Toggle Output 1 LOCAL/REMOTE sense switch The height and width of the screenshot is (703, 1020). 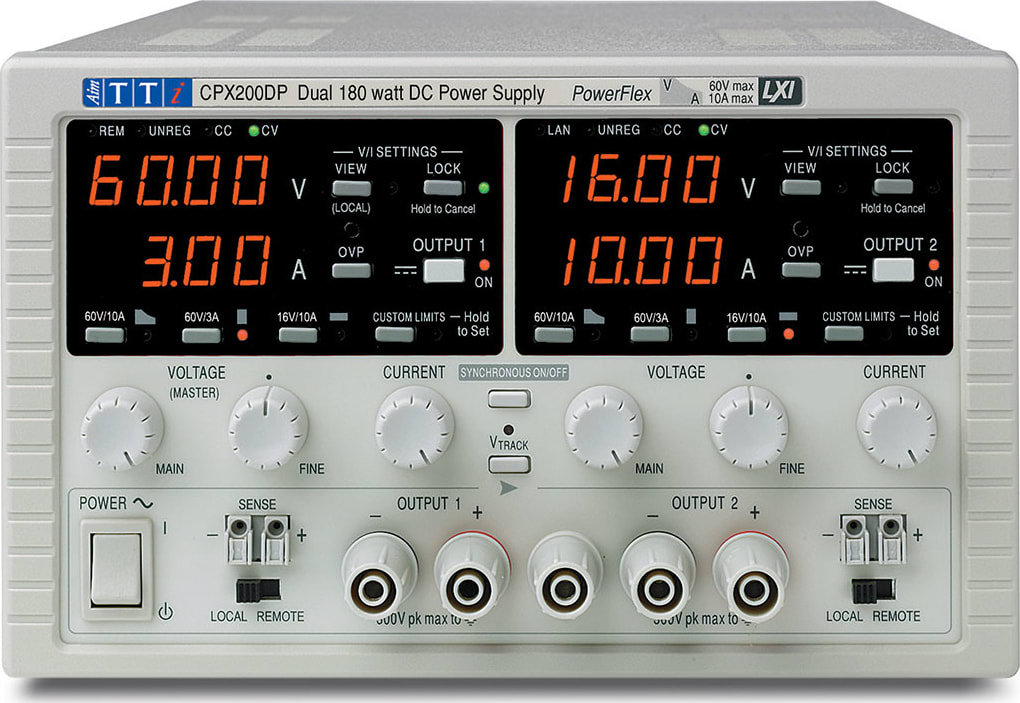pyautogui.click(x=258, y=590)
